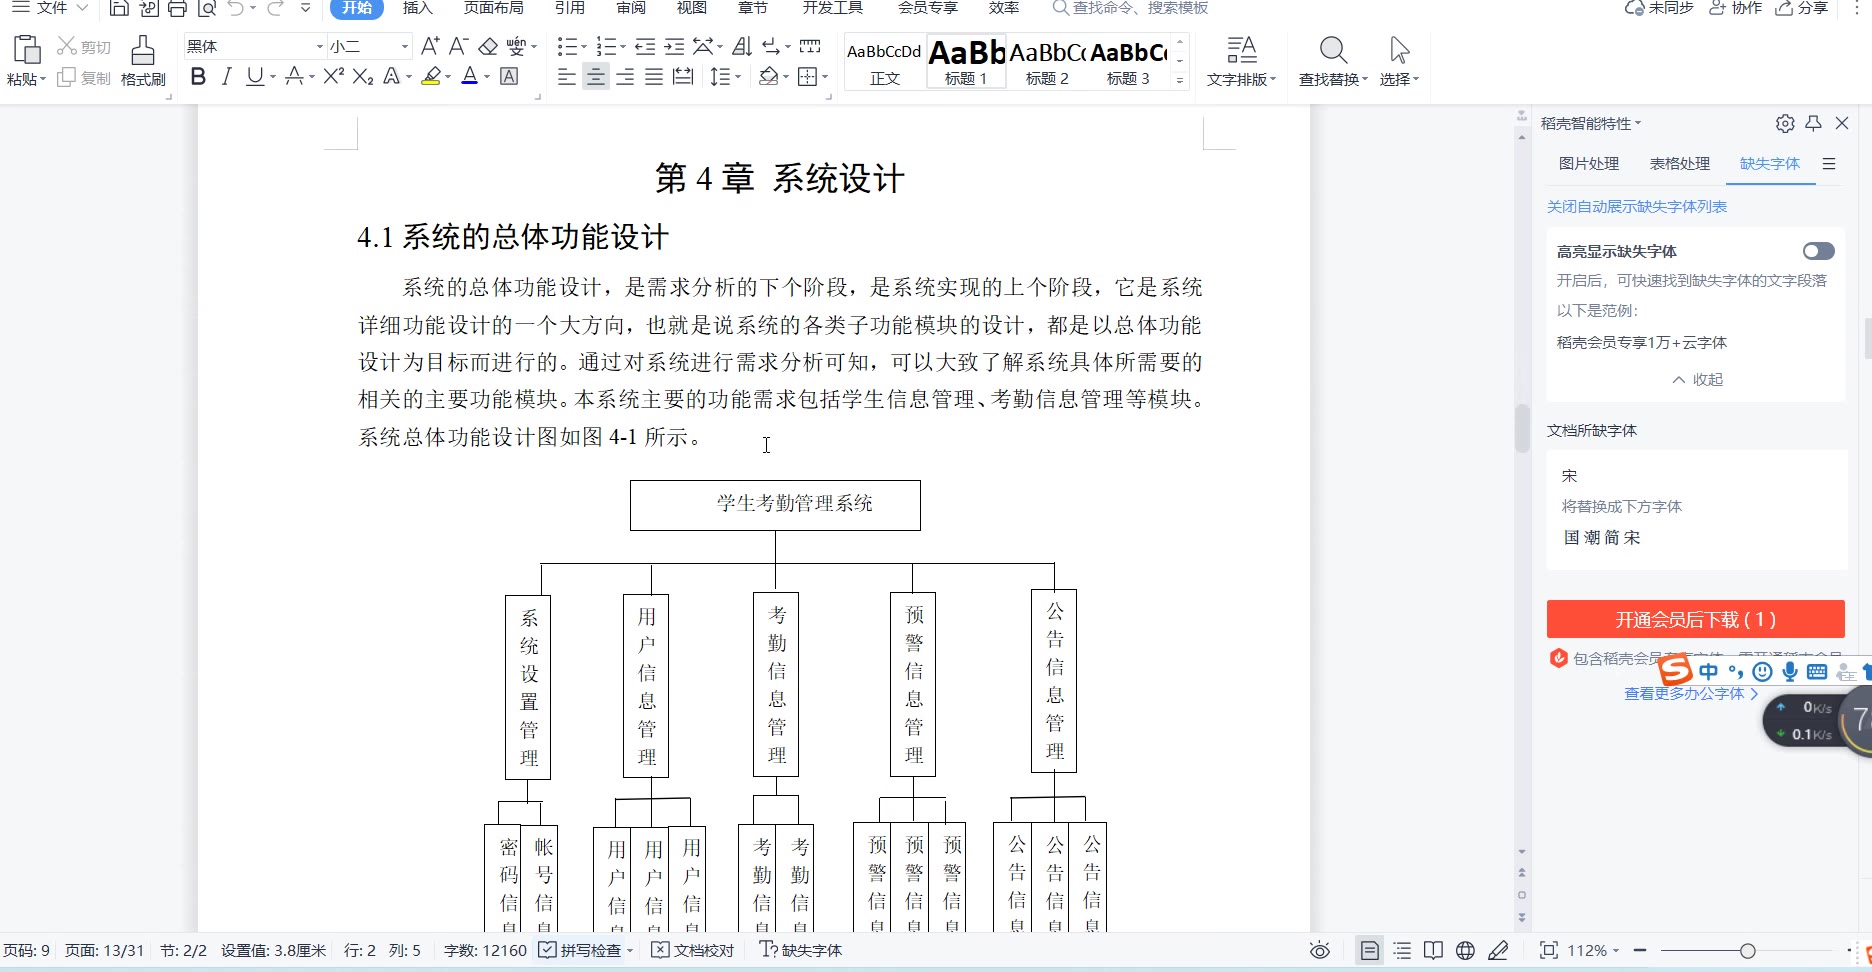Adjust the zoom slider in status bar
This screenshot has height=972, width=1872.
coord(1747,951)
